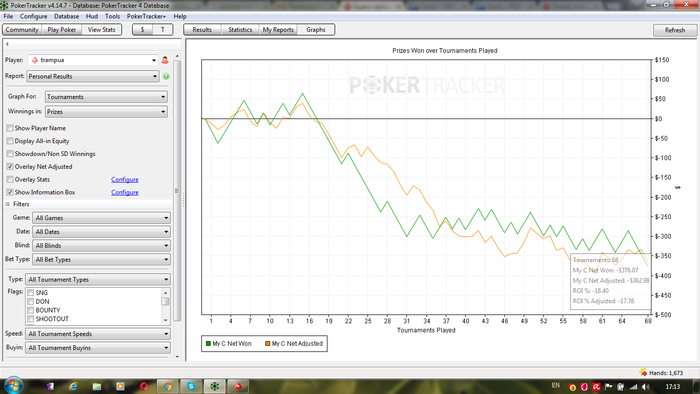The height and width of the screenshot is (394, 700).
Task: Tick the DON flag checkbox
Action: pos(30,302)
